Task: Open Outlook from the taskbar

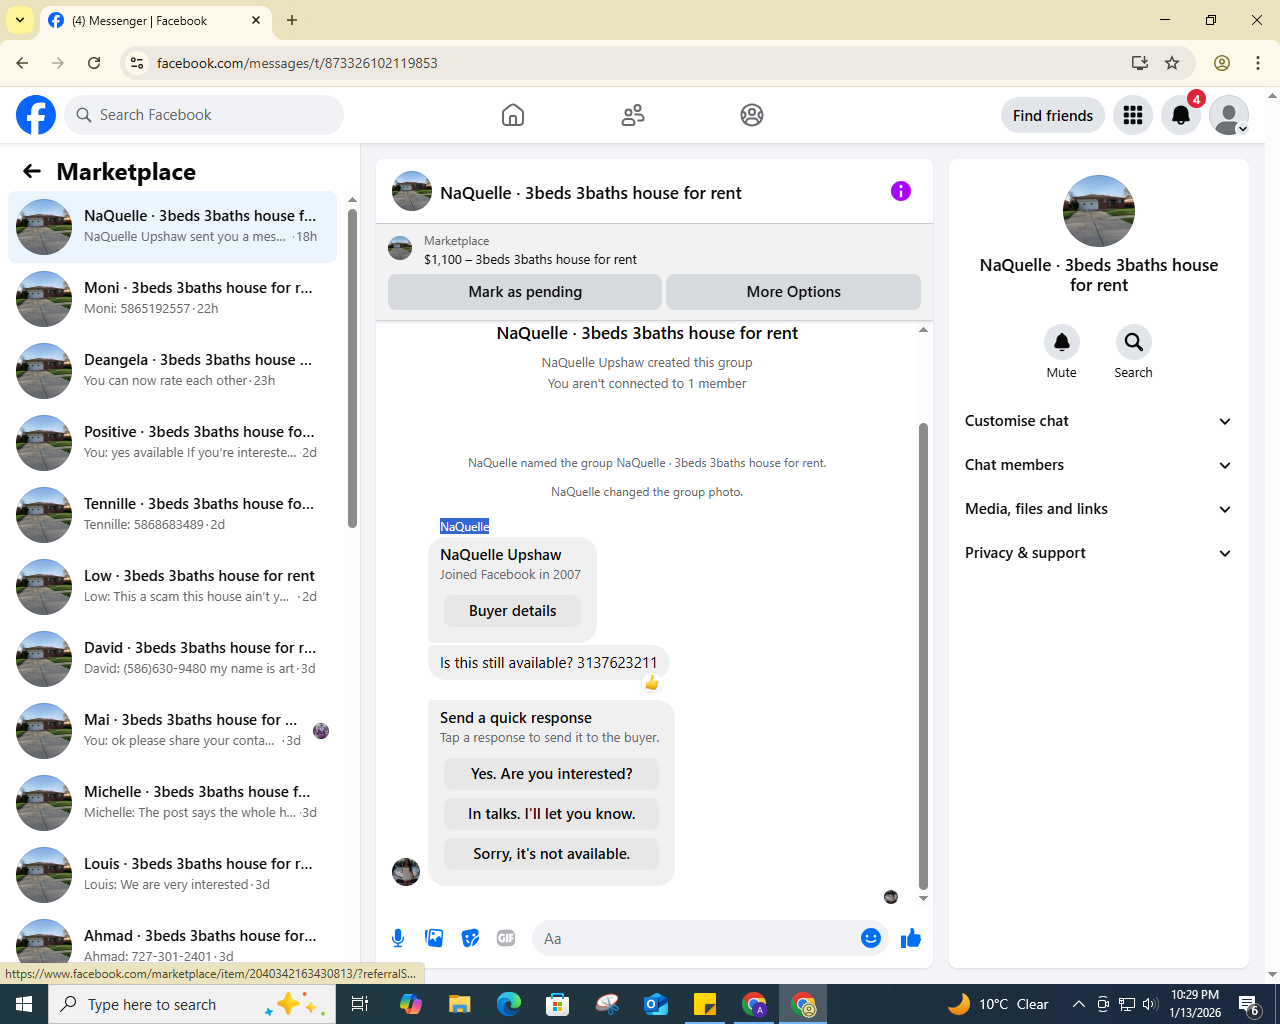Action: (x=656, y=1004)
